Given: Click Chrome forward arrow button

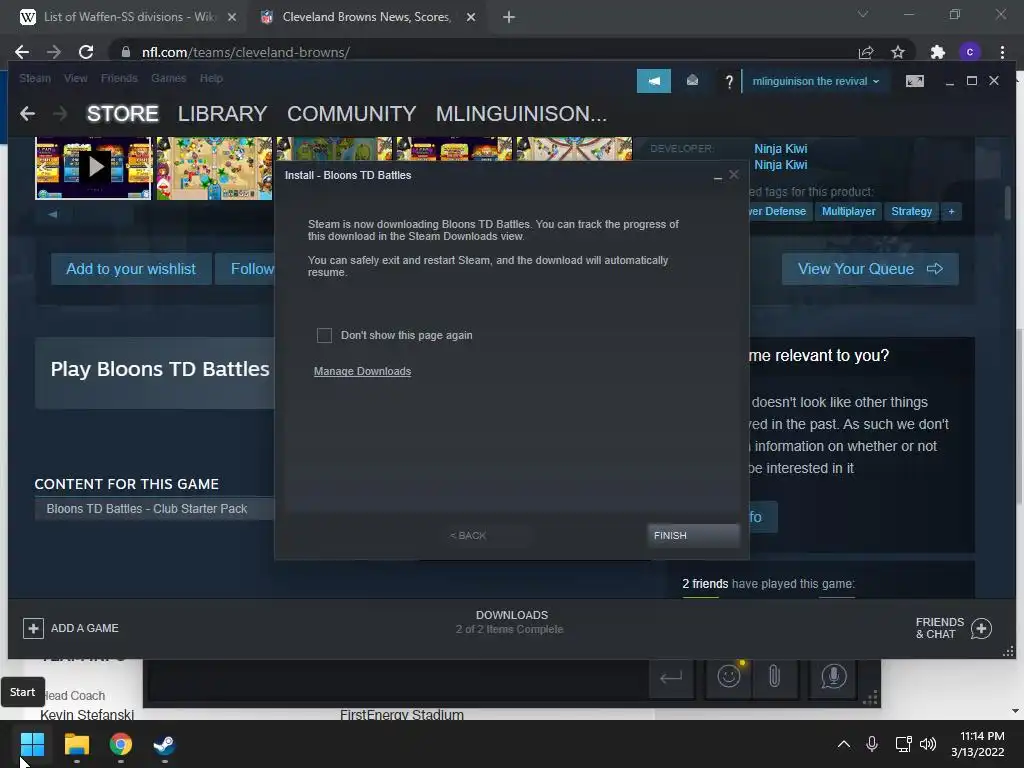Looking at the screenshot, I should point(54,52).
